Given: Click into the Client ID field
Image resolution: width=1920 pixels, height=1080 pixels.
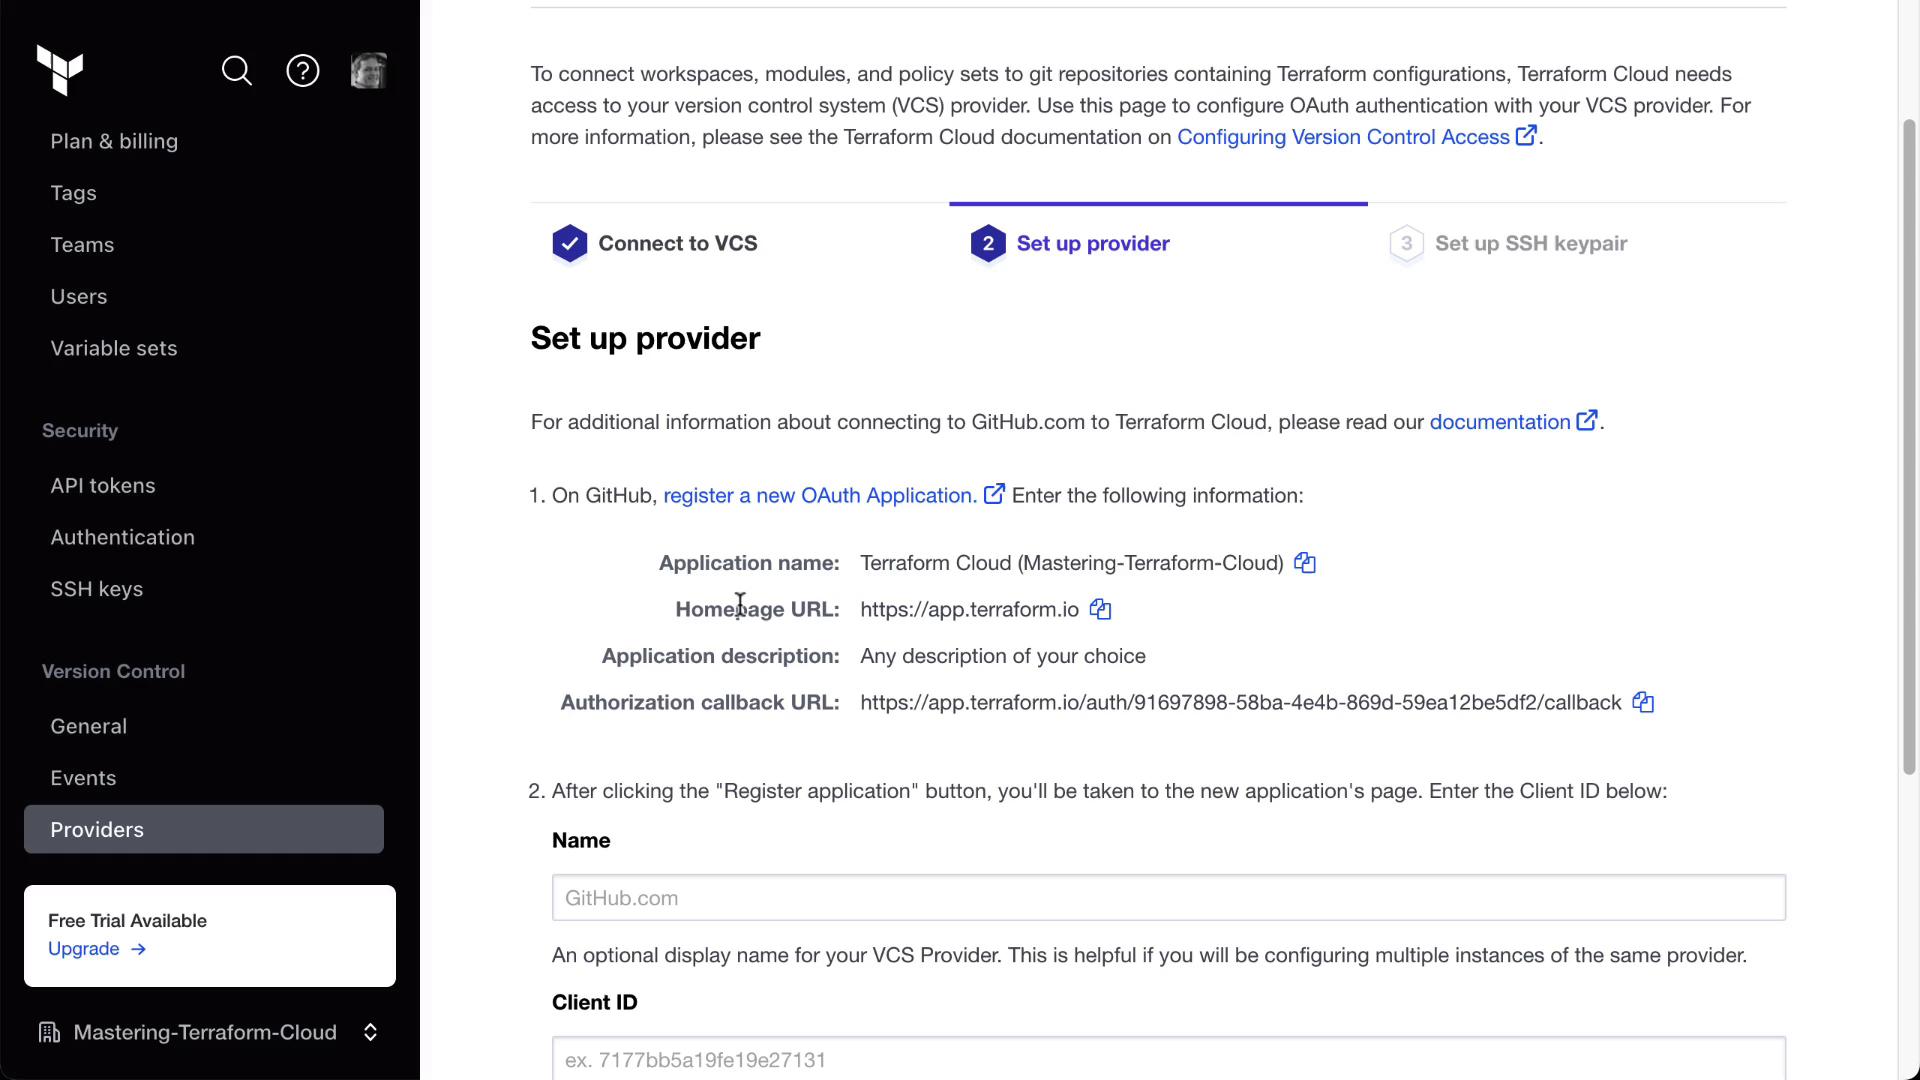Looking at the screenshot, I should click(1168, 1059).
